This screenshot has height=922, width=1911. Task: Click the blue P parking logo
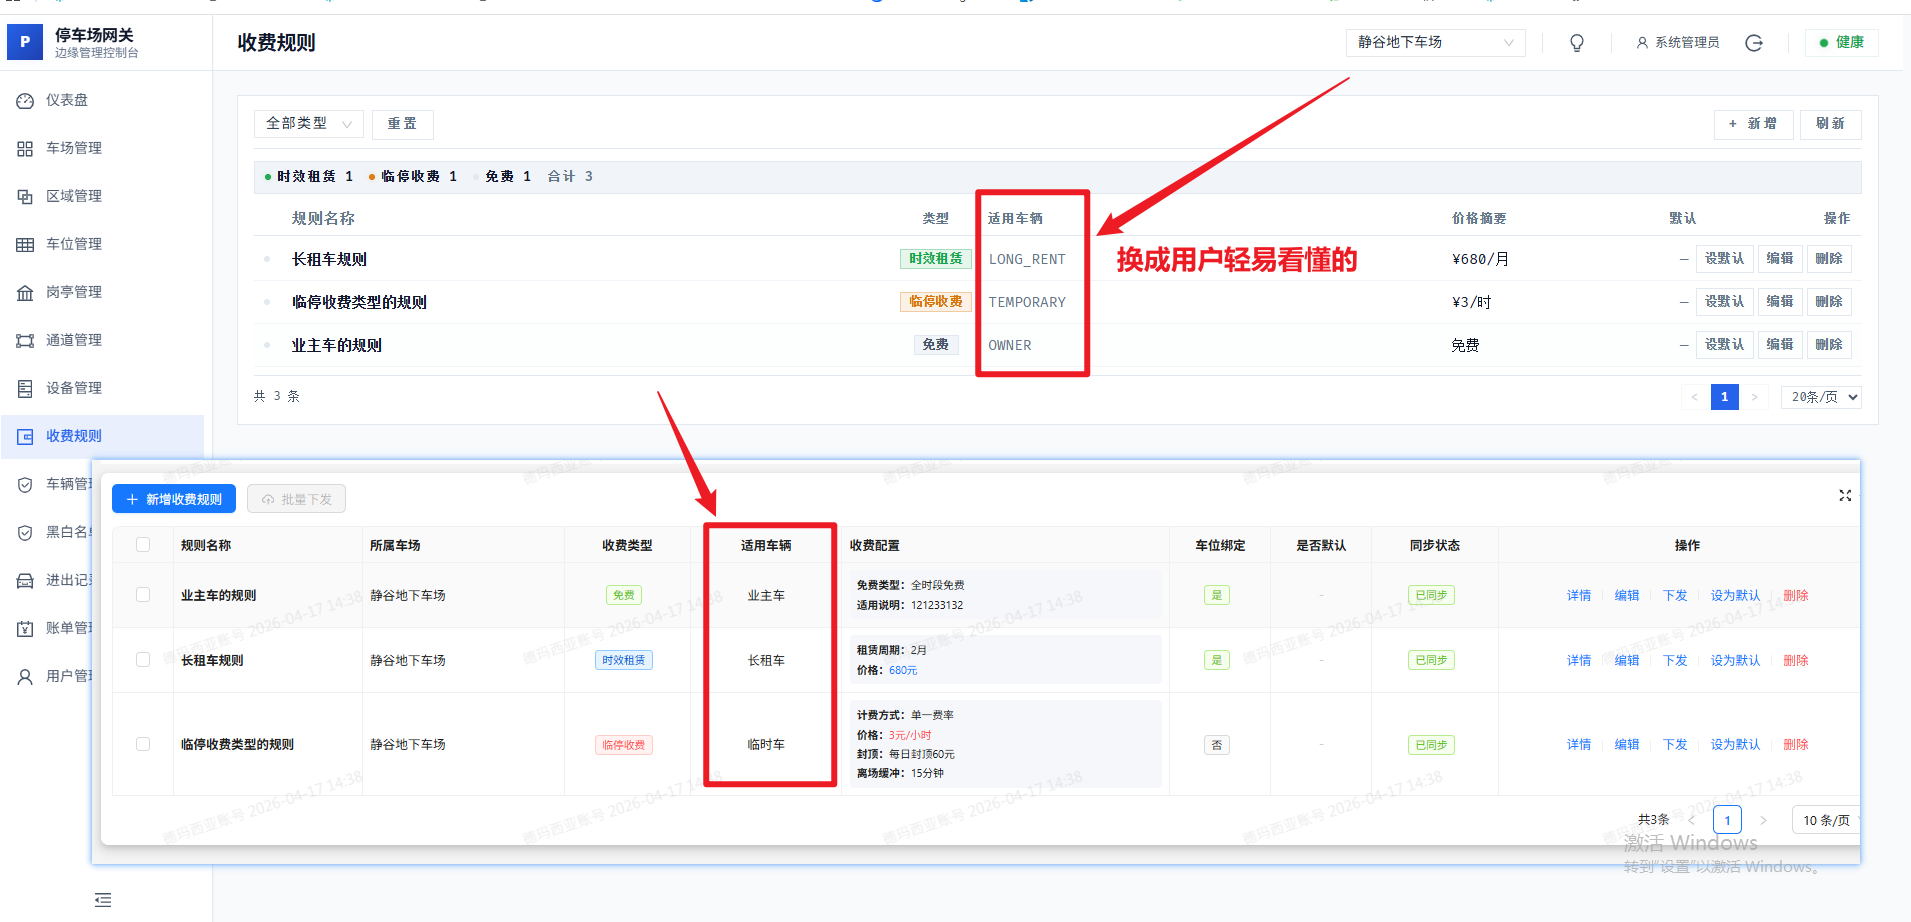[x=25, y=42]
